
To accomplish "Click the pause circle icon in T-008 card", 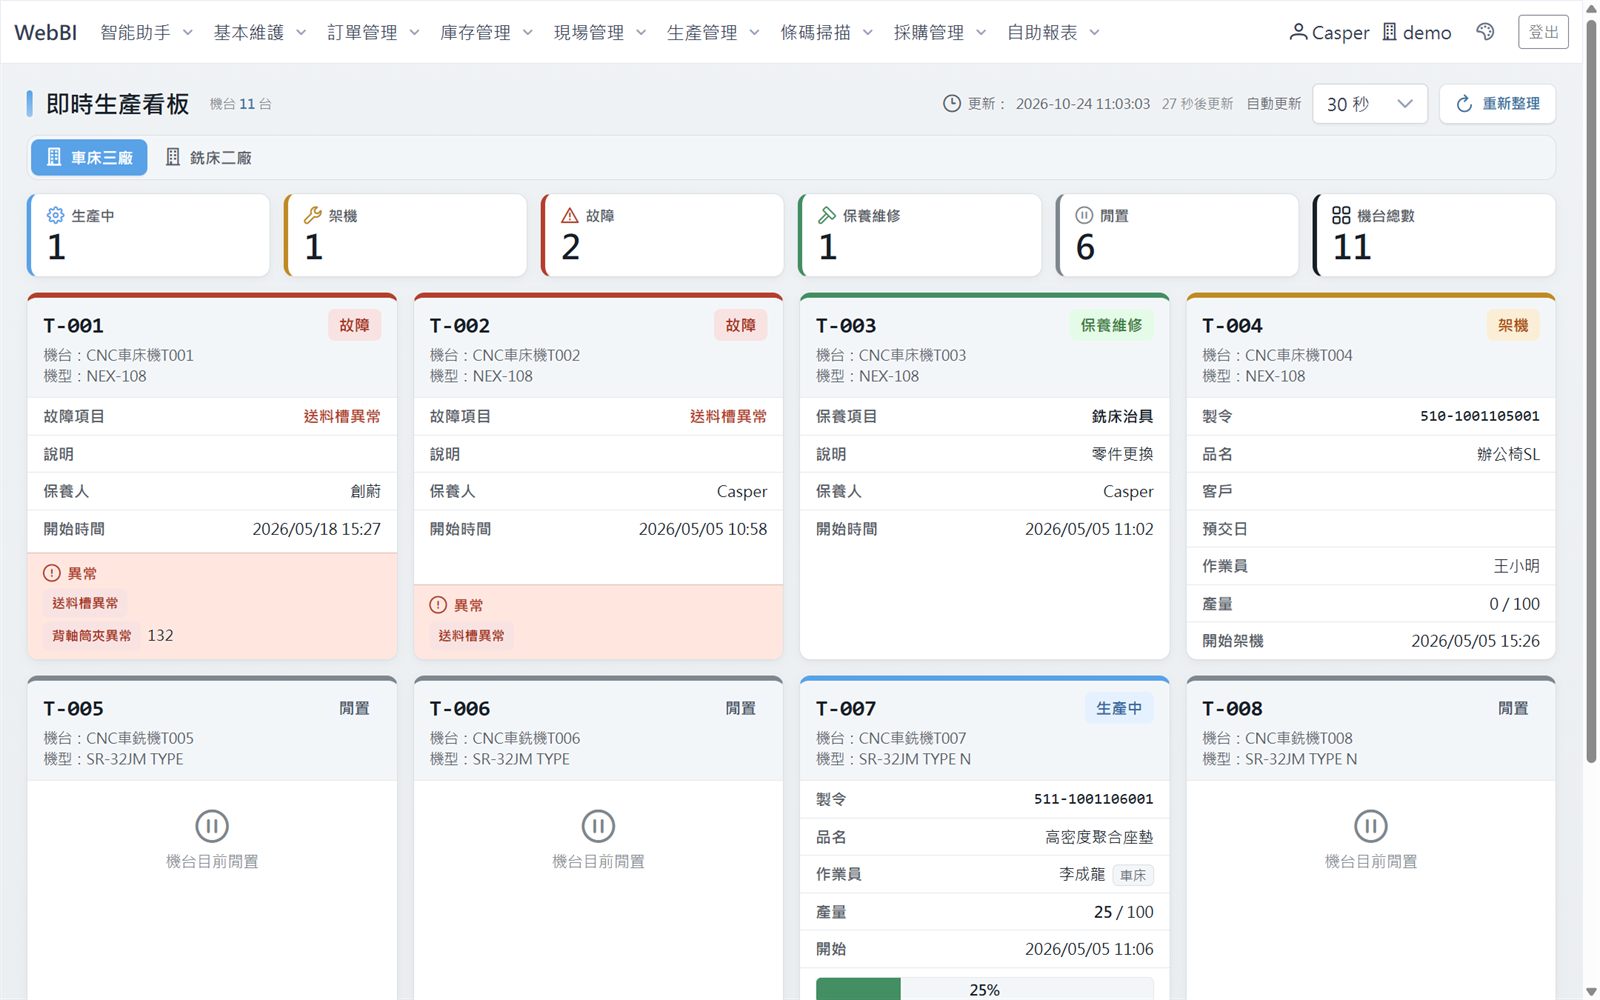I will pyautogui.click(x=1371, y=826).
